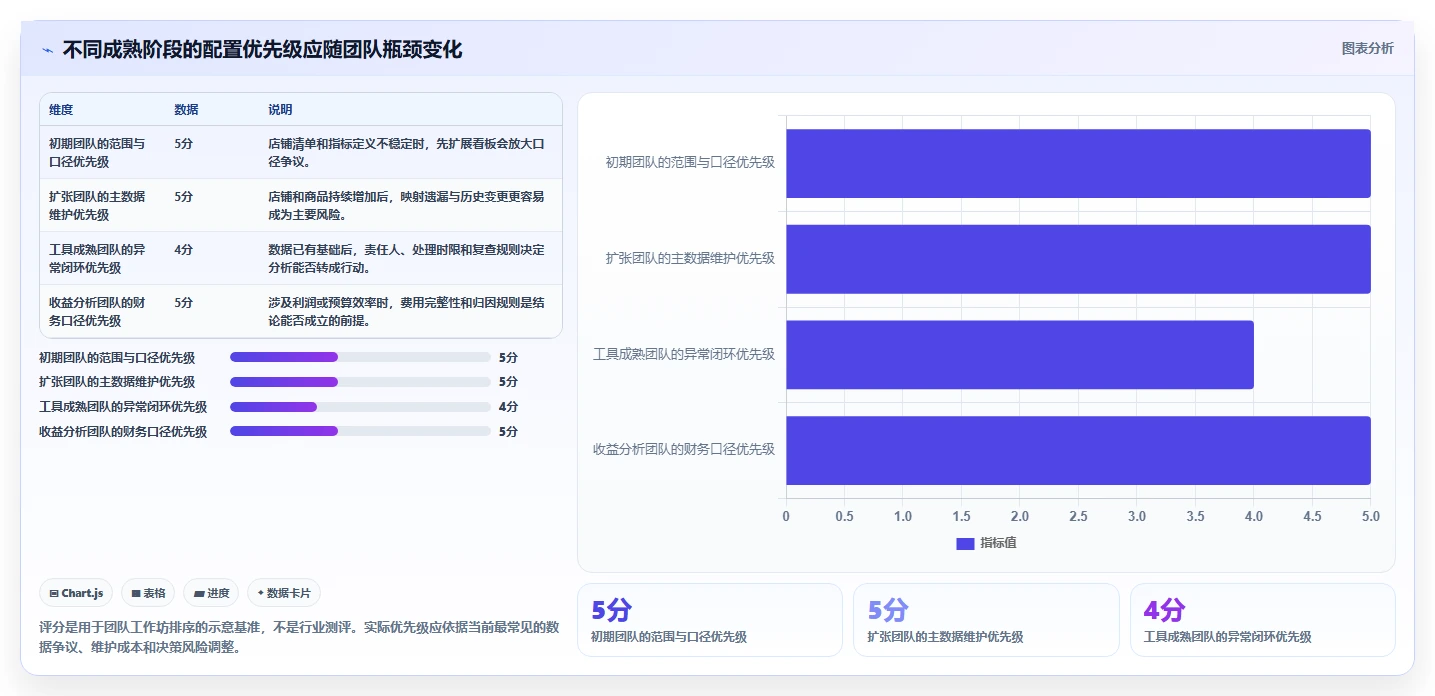Select the Chart.js tag chip
Image resolution: width=1435 pixels, height=696 pixels.
77,593
